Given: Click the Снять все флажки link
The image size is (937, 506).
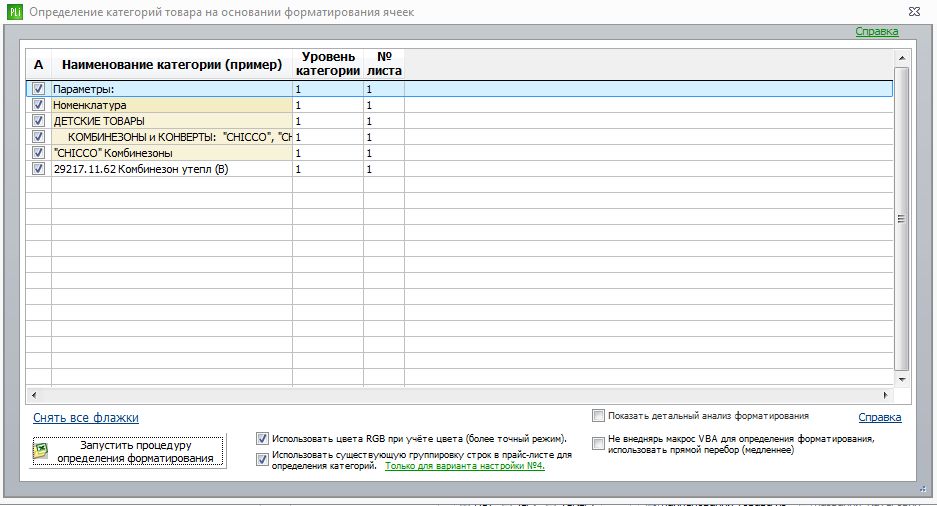Looking at the screenshot, I should pos(85,418).
